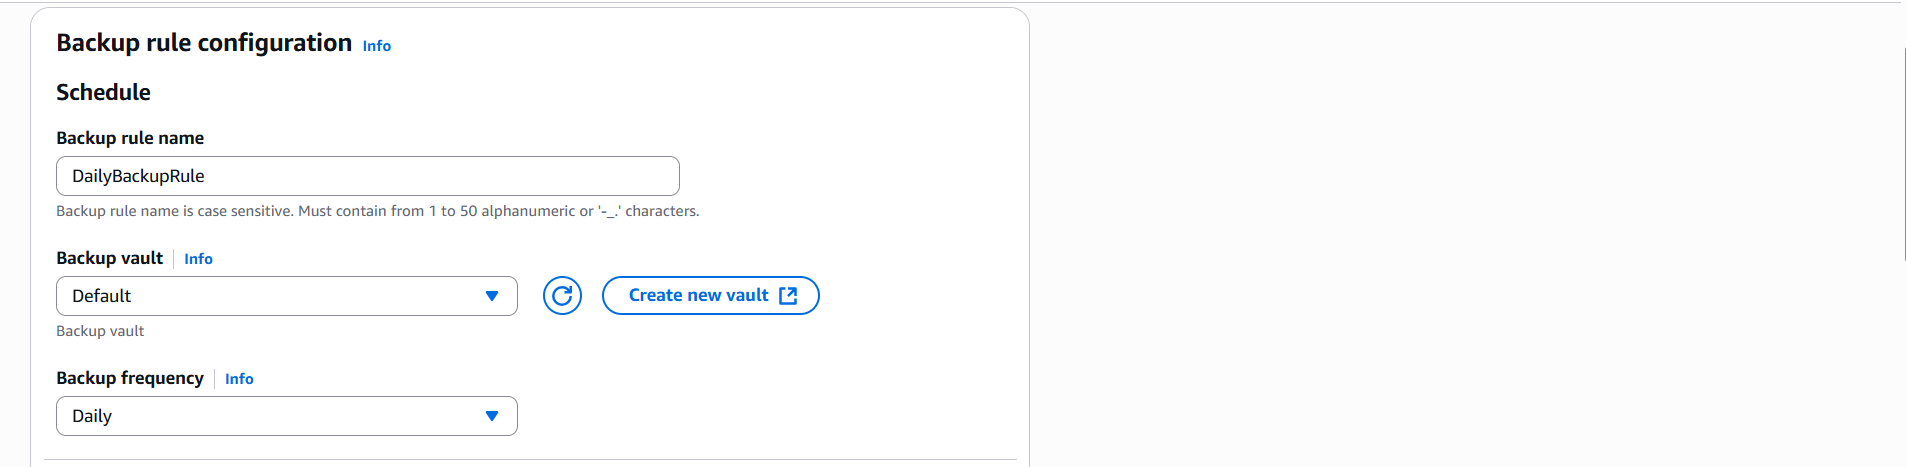
Task: Open the Daily backup frequency dropdown
Action: click(287, 416)
